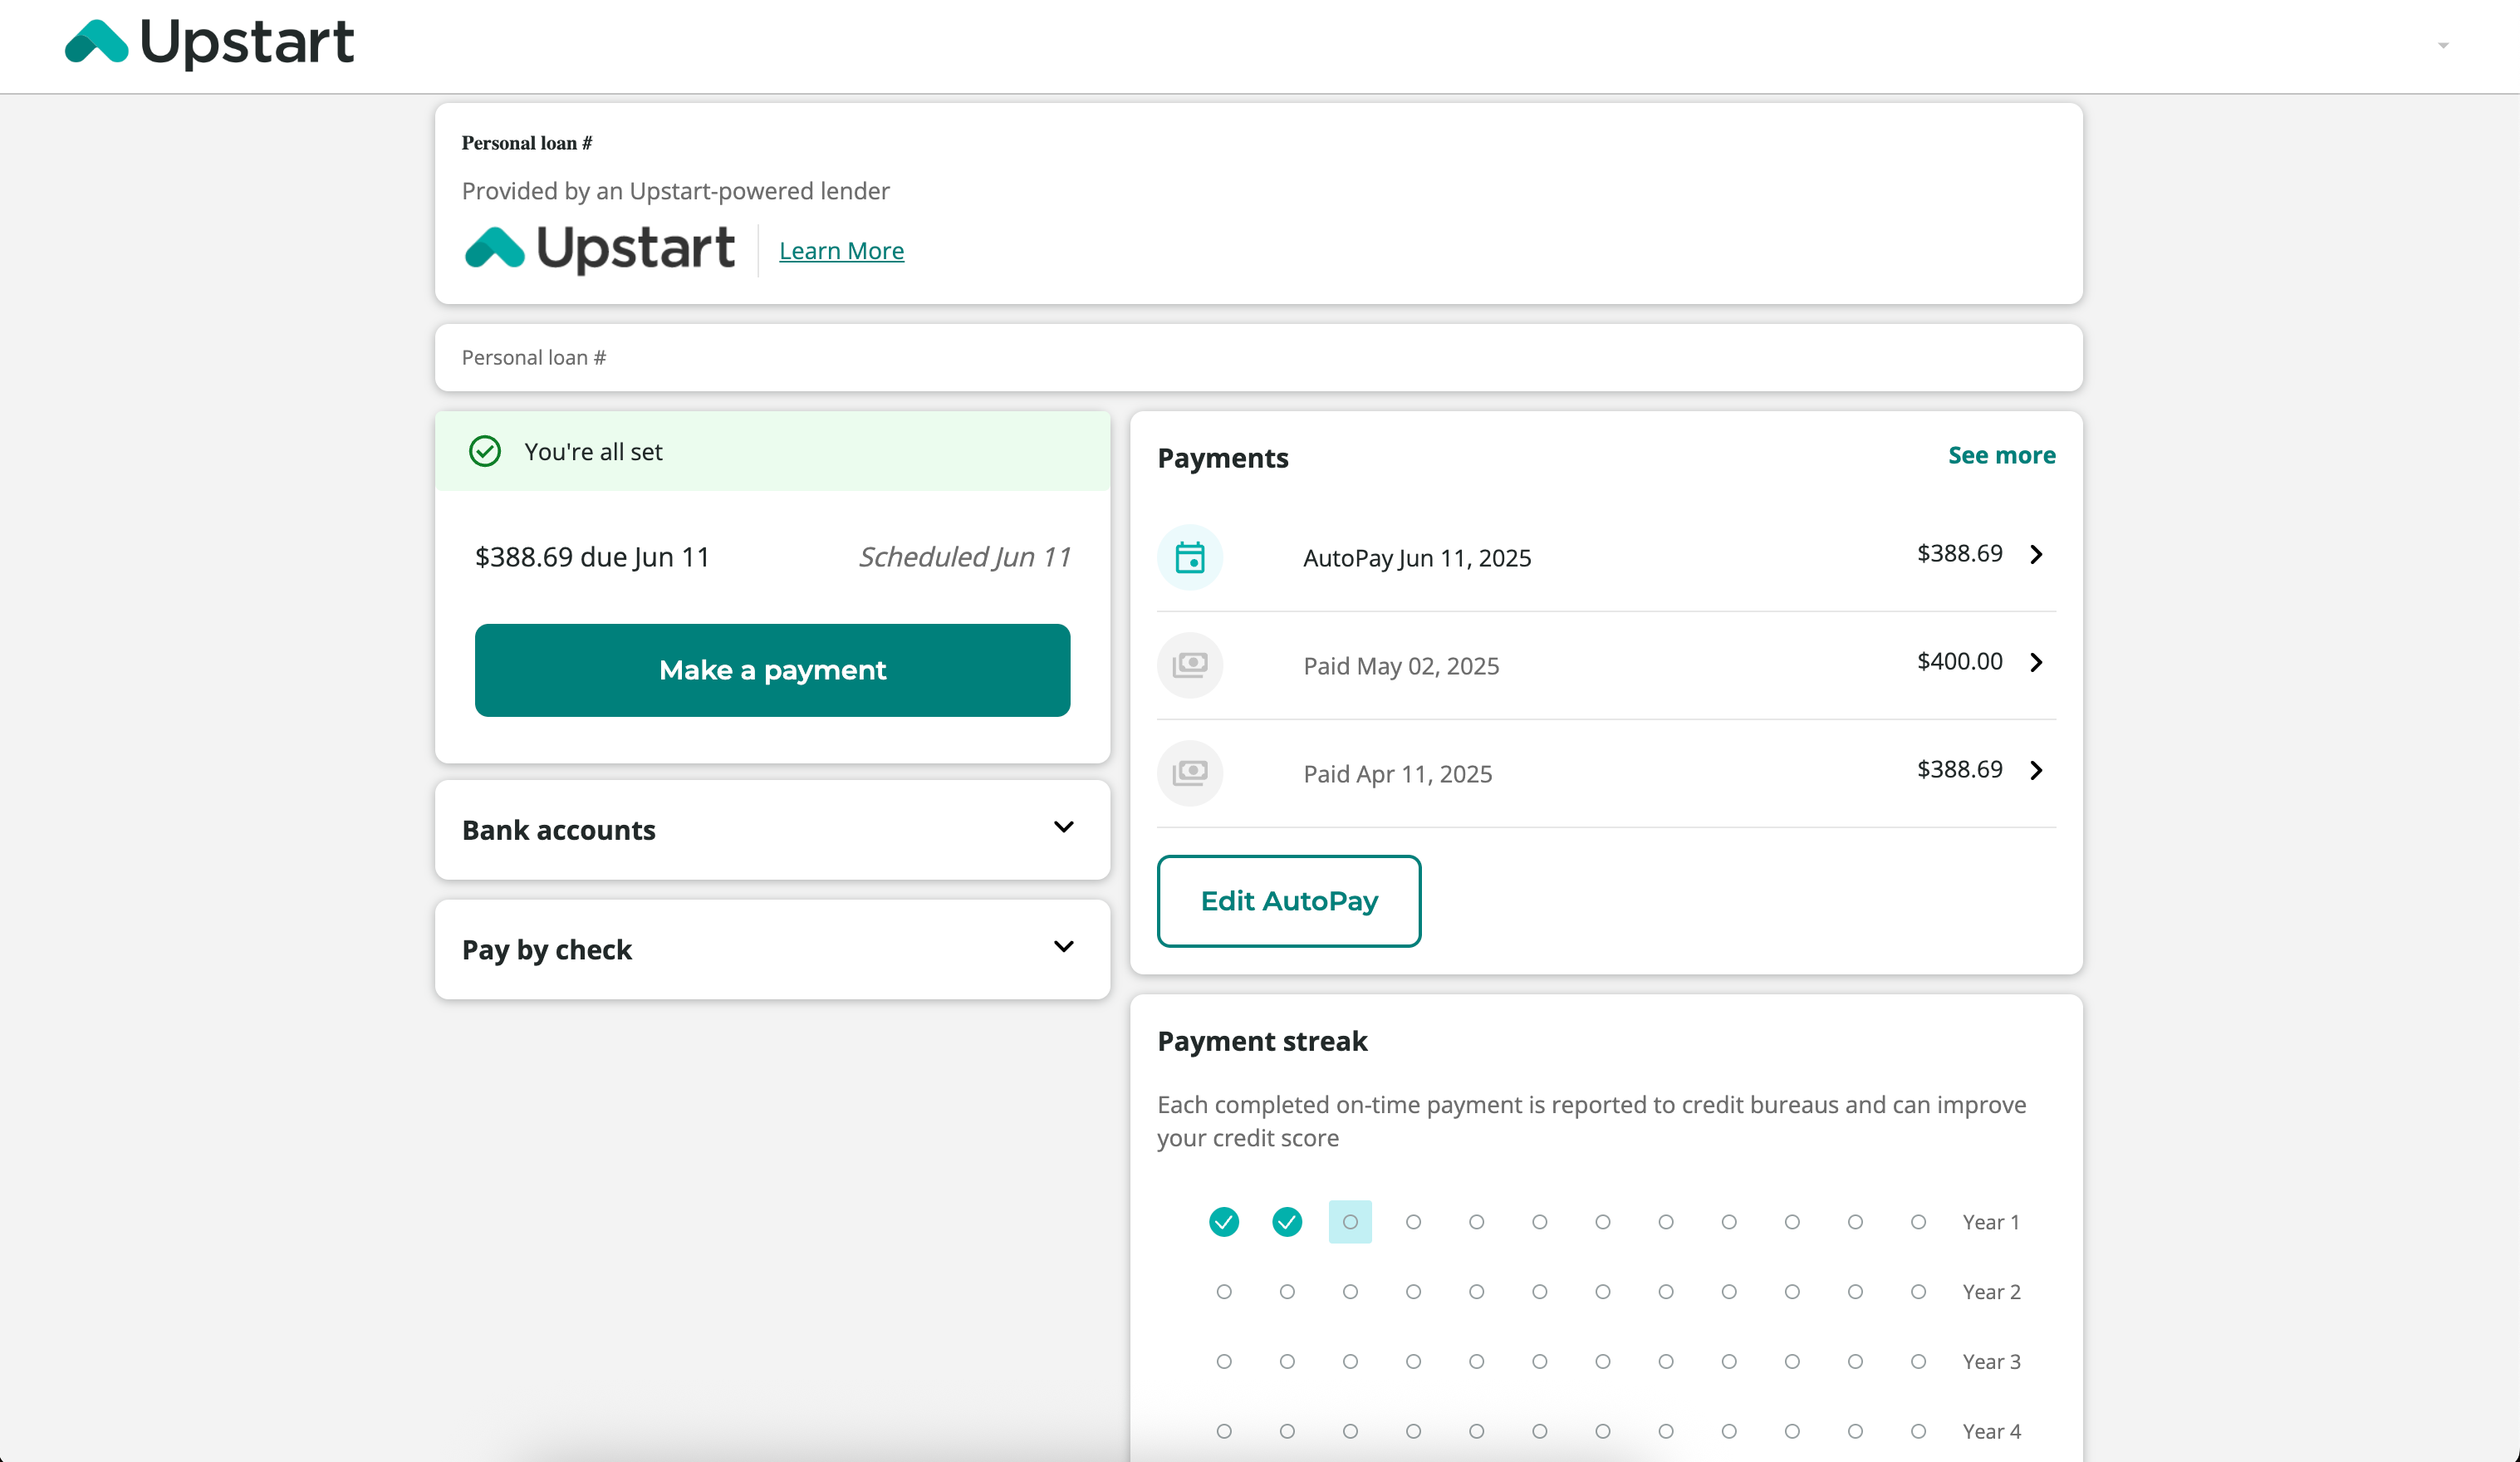Click the first completed payment checkmark in Year 1
Viewport: 2520px width, 1462px height.
click(x=1223, y=1222)
